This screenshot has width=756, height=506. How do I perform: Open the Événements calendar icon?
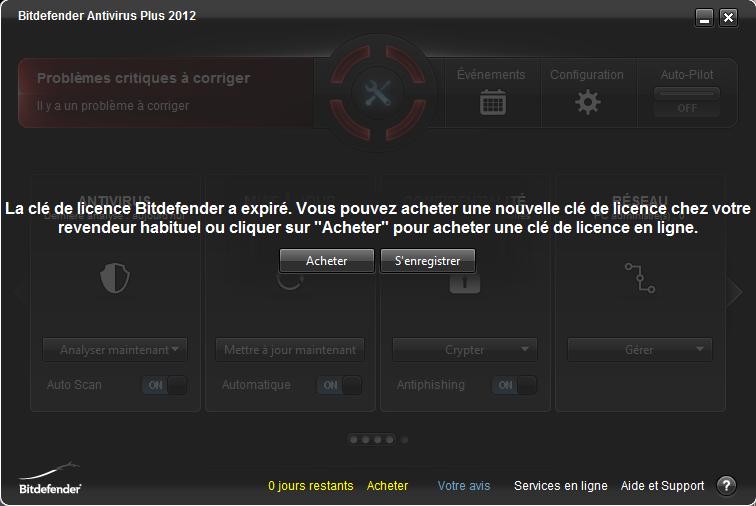(x=492, y=102)
